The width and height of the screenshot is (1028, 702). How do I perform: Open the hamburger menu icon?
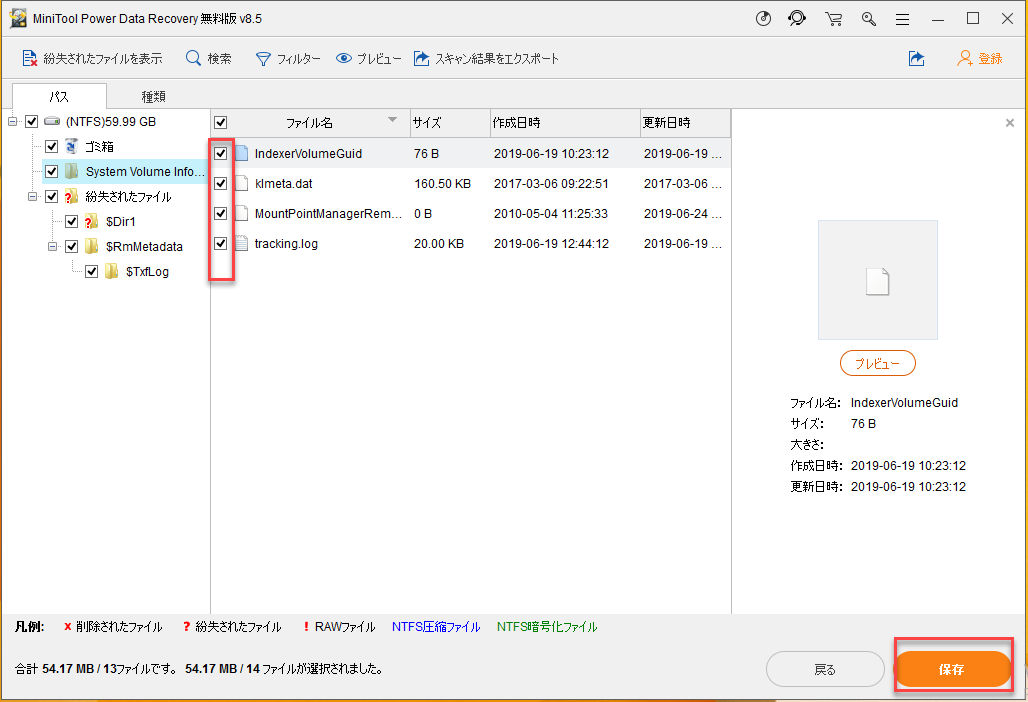click(x=903, y=20)
